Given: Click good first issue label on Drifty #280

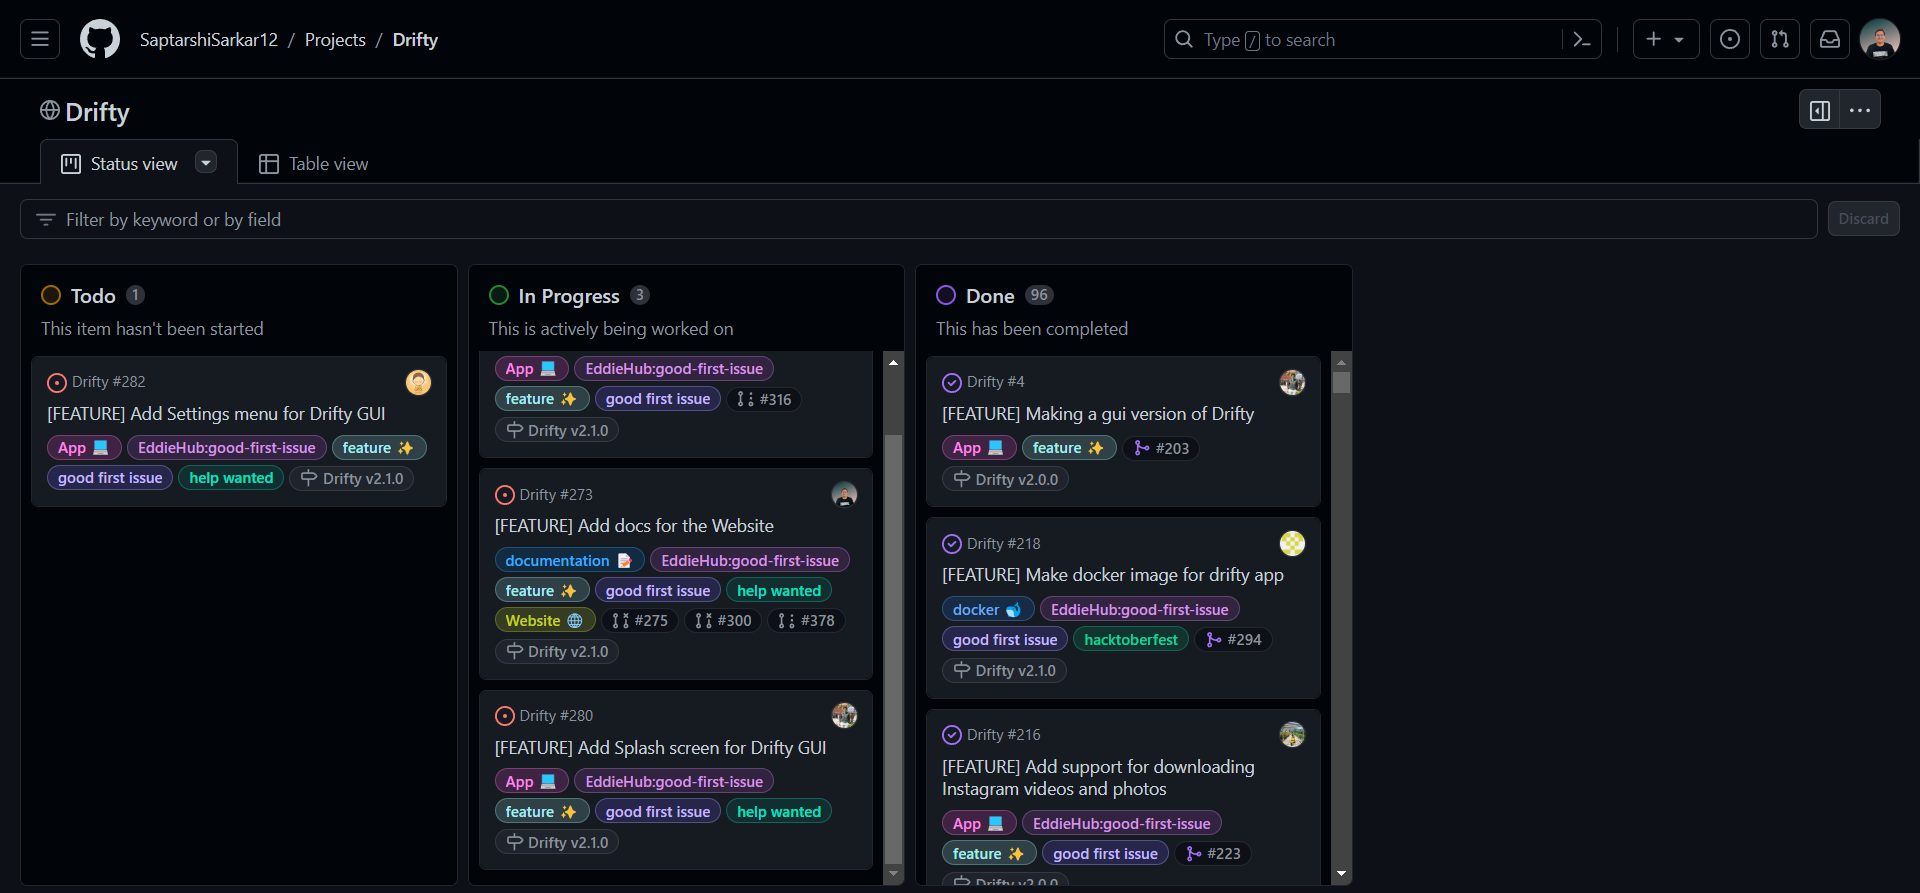Looking at the screenshot, I should (657, 811).
